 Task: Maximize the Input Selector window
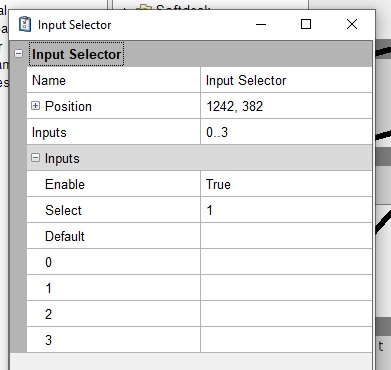(306, 24)
